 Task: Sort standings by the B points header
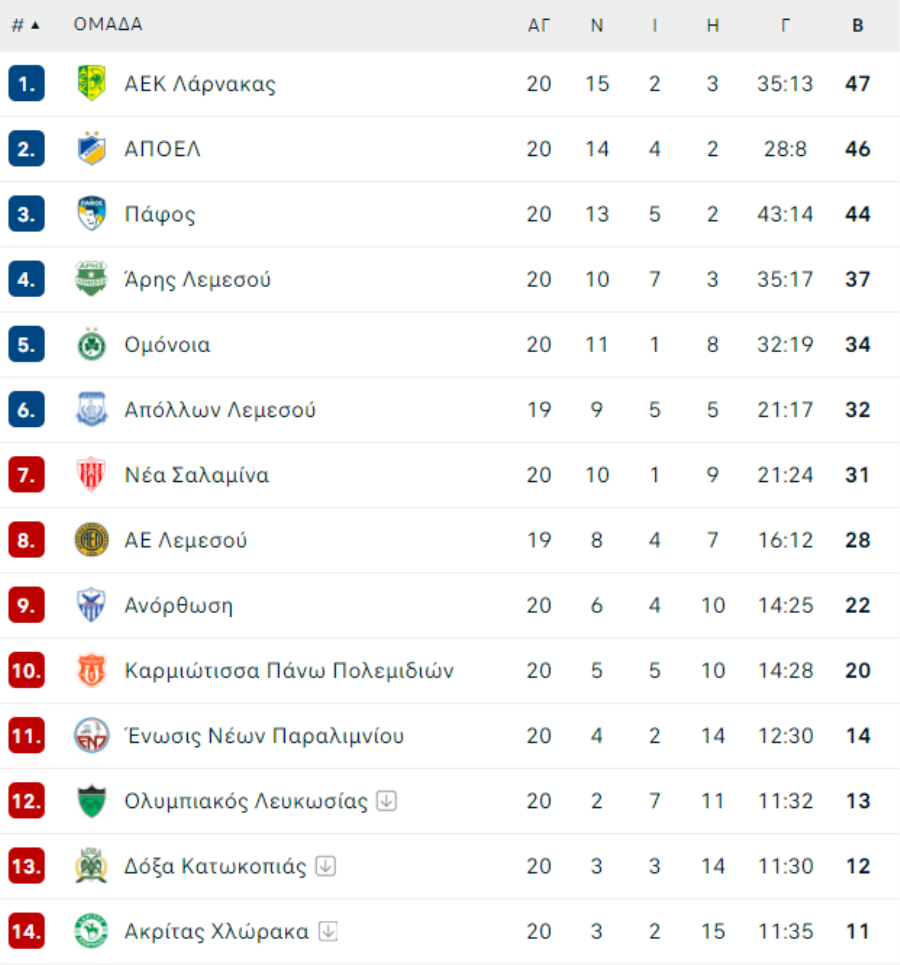(x=858, y=25)
